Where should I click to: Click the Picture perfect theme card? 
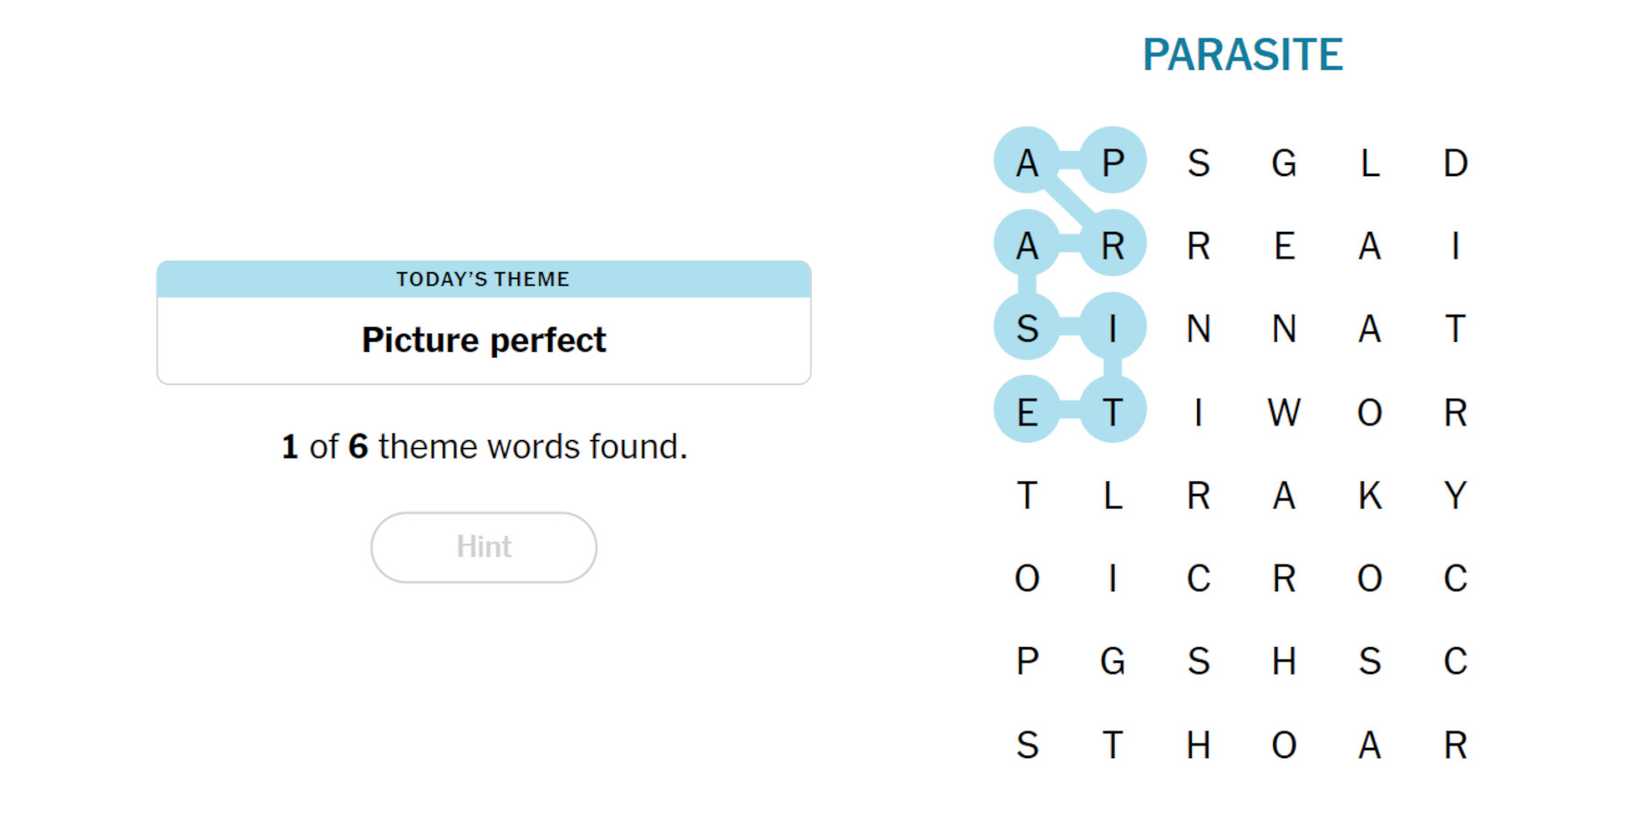coord(484,323)
